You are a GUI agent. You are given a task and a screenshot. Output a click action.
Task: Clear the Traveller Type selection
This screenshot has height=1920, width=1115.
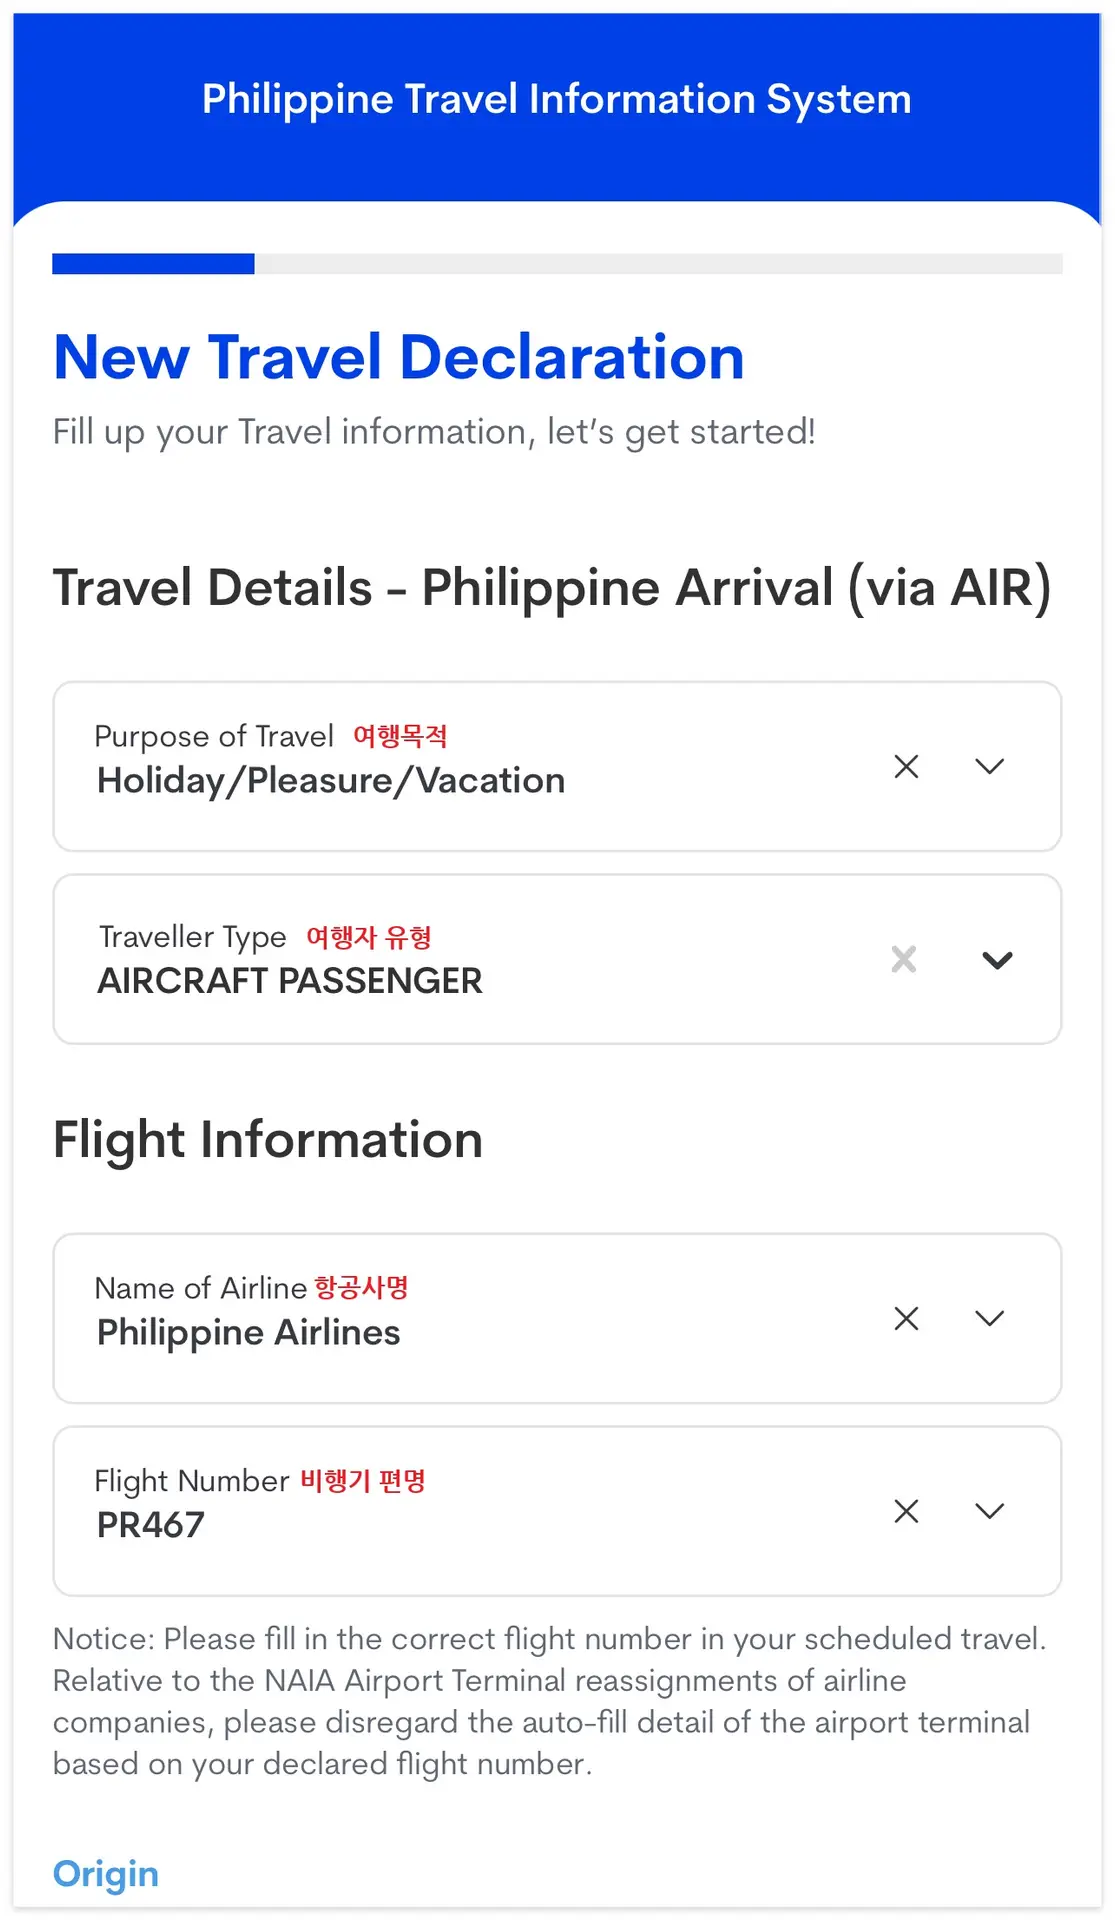pyautogui.click(x=904, y=960)
